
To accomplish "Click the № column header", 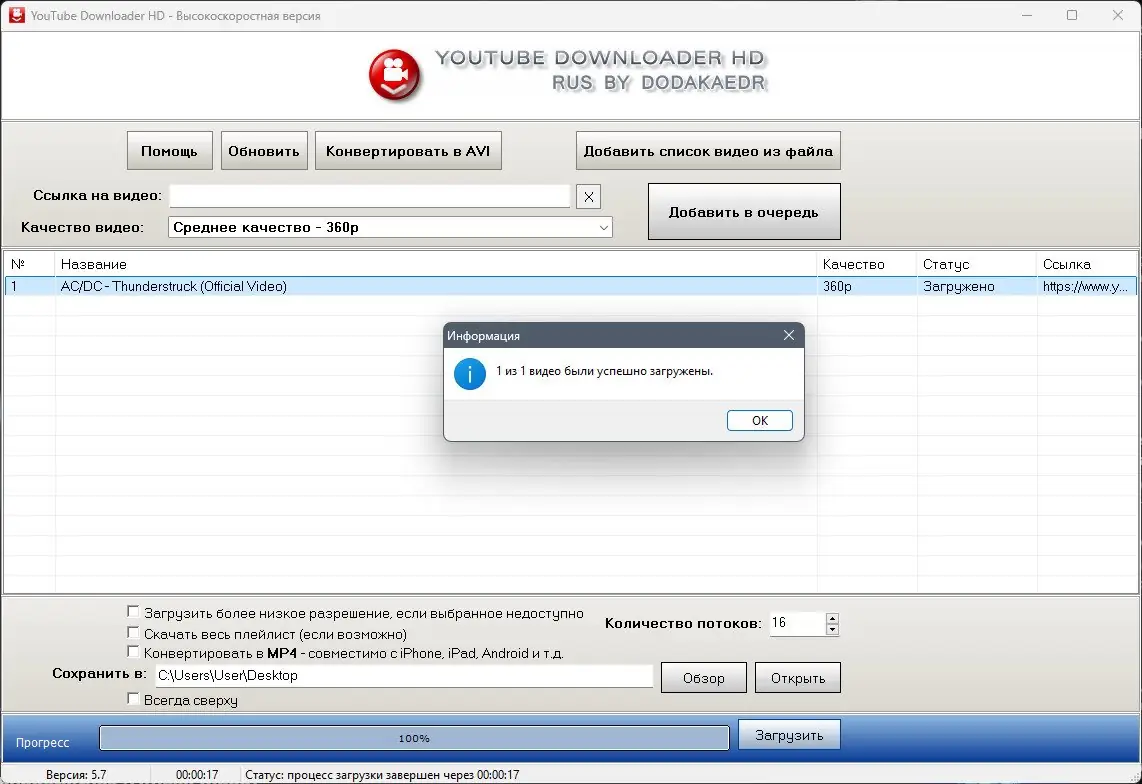I will pyautogui.click(x=29, y=264).
